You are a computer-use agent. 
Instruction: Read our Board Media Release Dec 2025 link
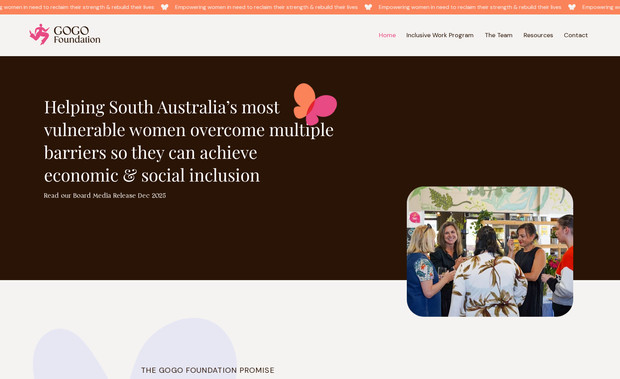(x=105, y=195)
